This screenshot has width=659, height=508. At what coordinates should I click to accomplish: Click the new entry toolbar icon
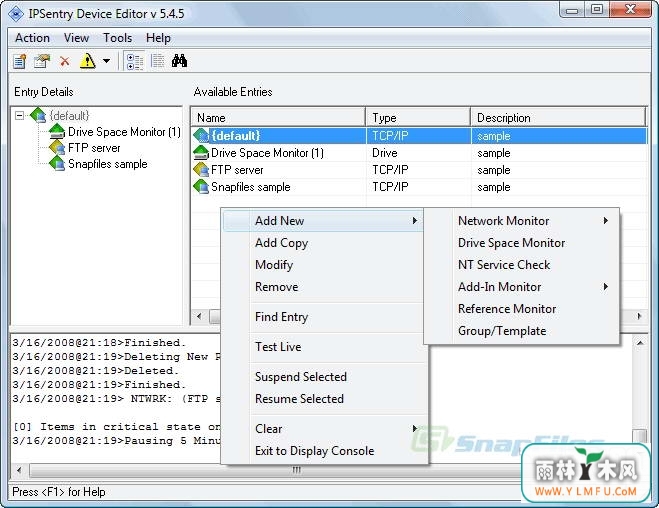[20, 61]
